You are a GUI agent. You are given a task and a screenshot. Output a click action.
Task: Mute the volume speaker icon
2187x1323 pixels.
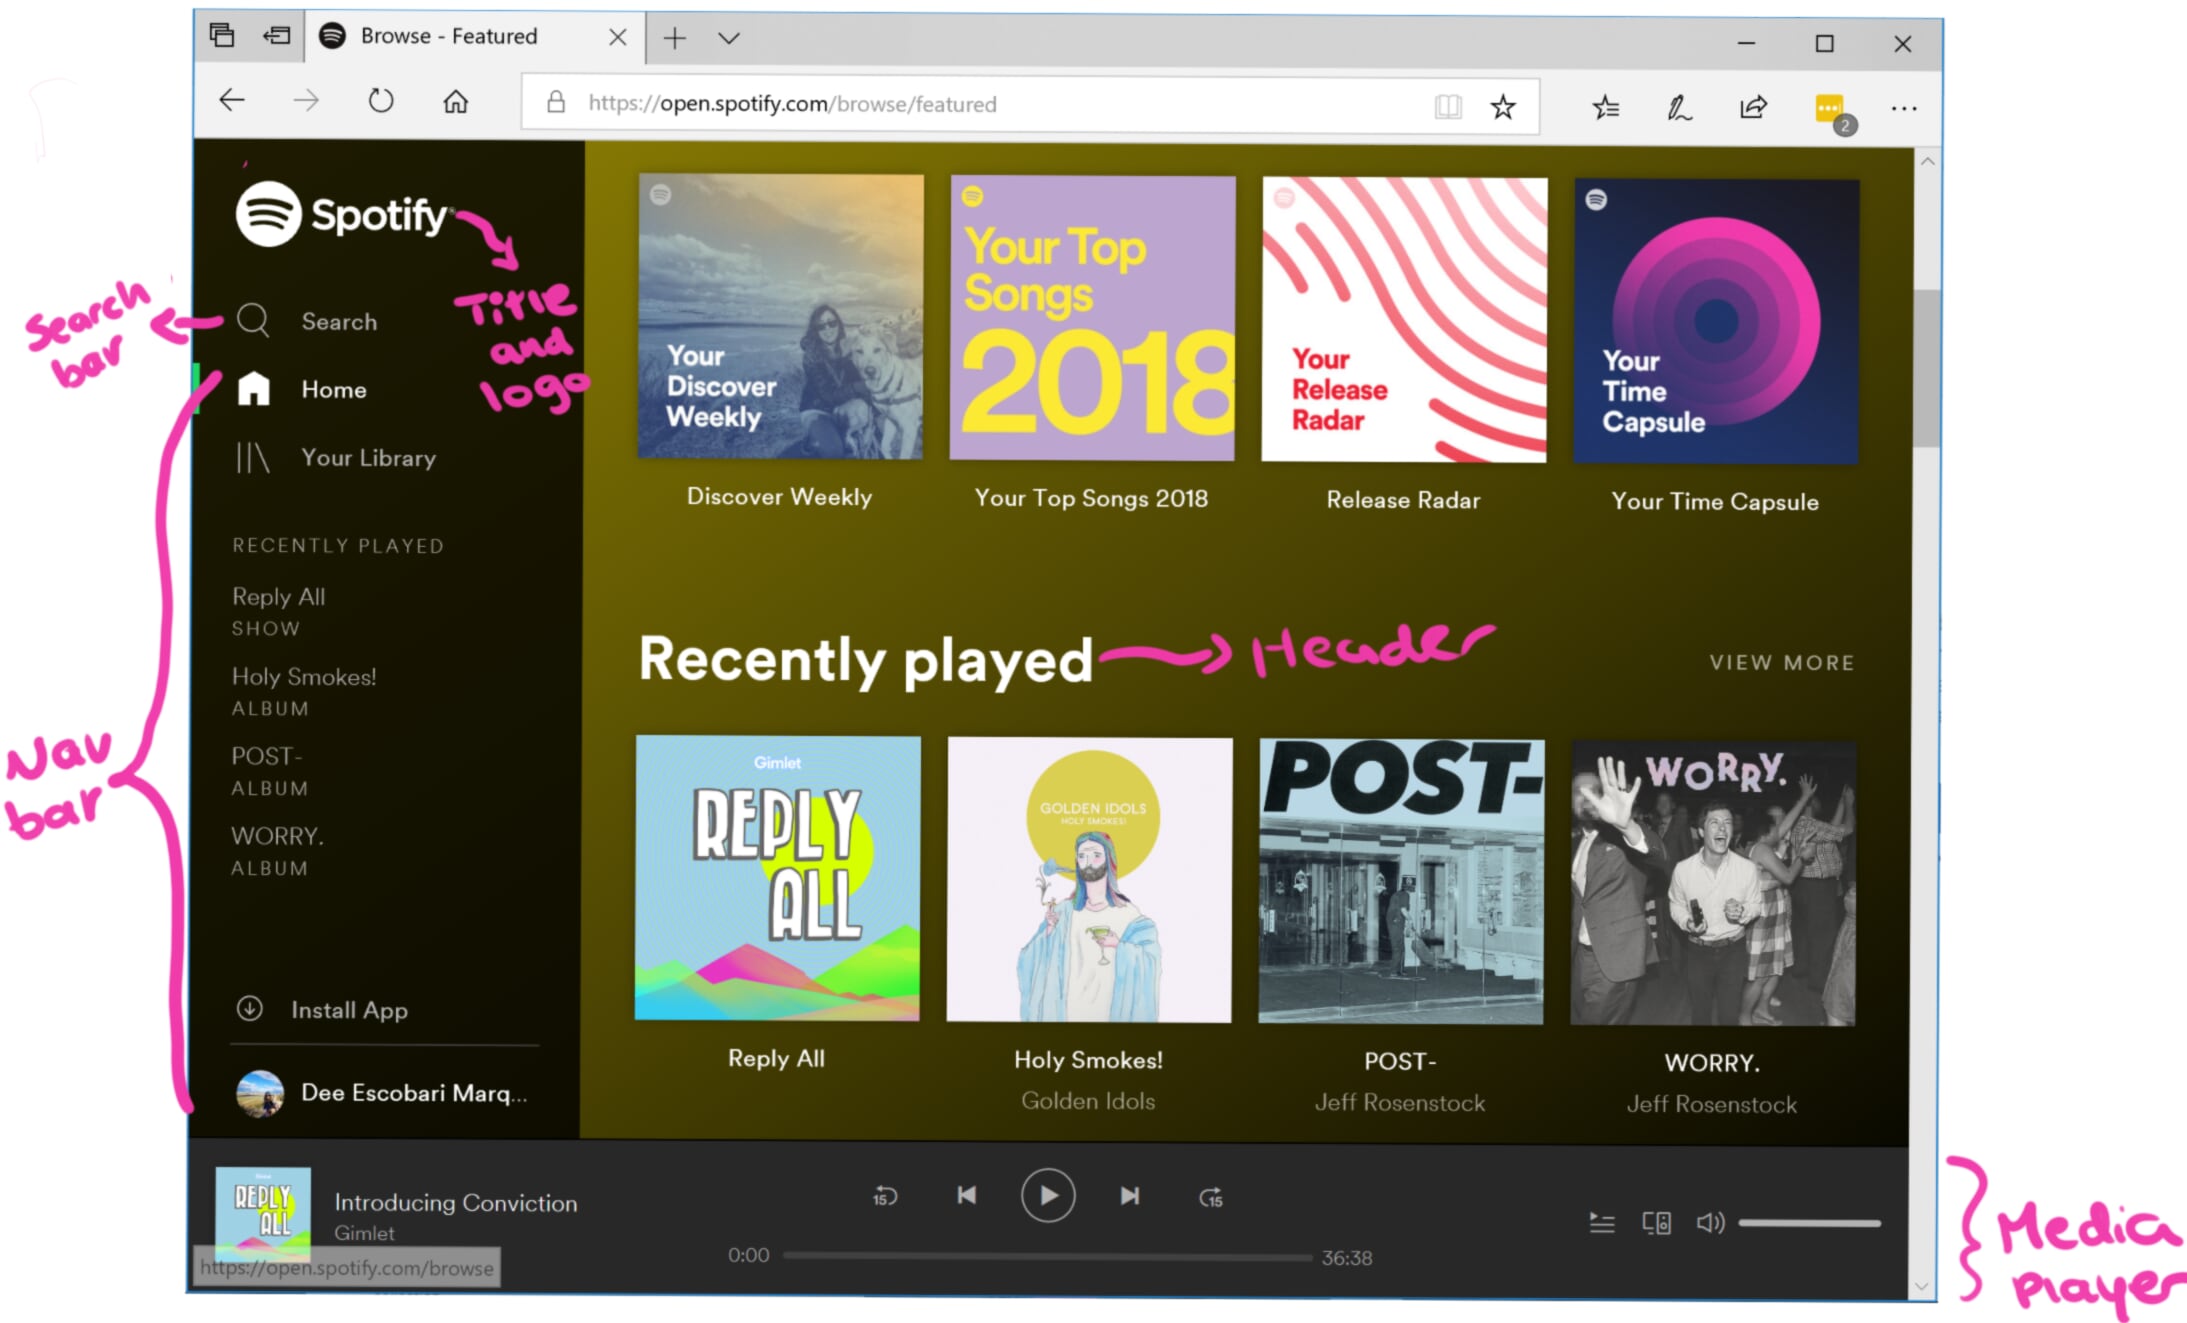point(1710,1222)
